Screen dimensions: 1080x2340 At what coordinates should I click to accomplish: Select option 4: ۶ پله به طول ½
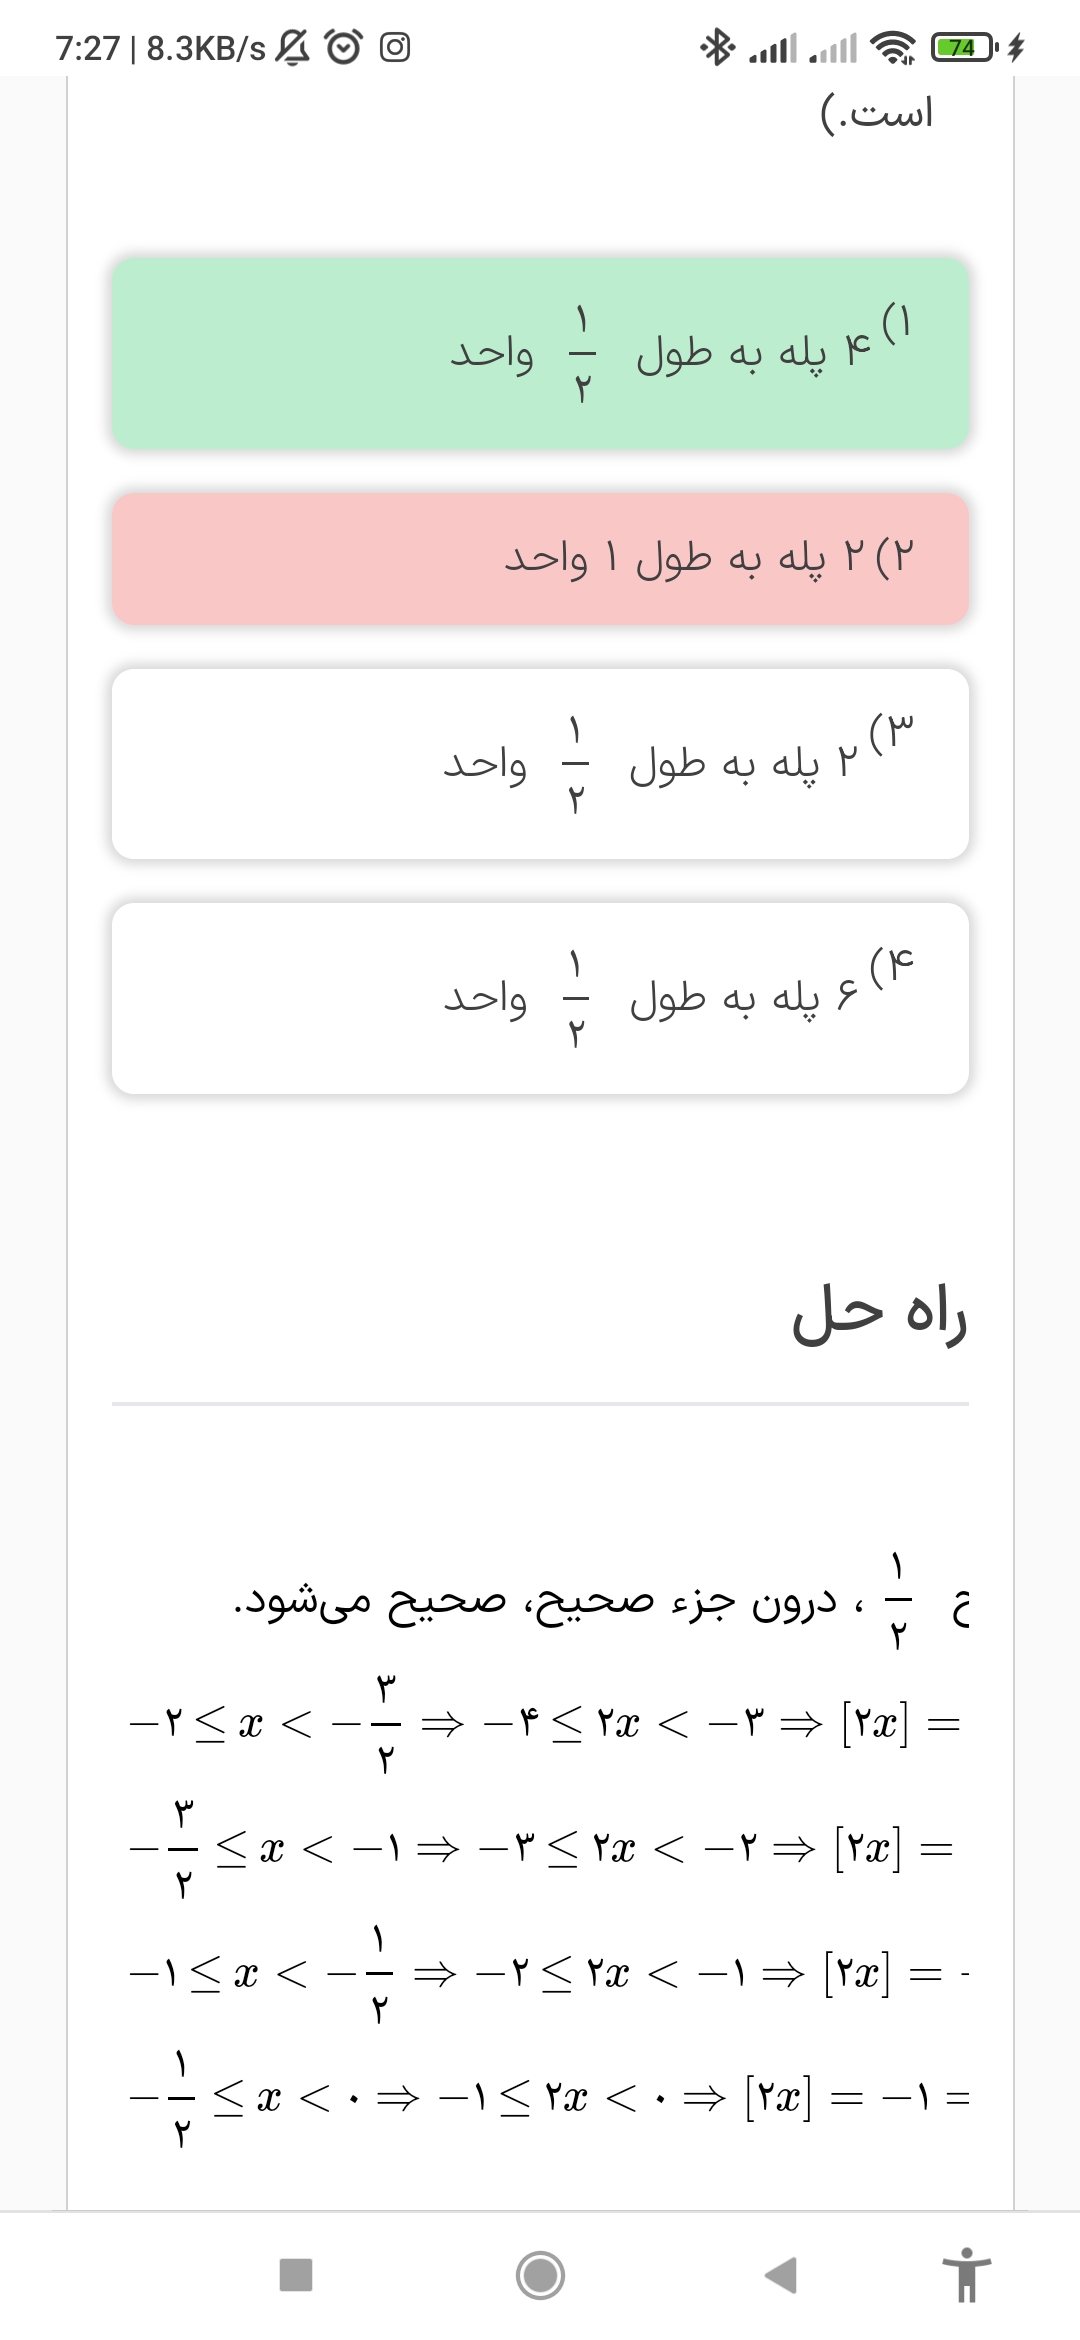[x=540, y=998]
